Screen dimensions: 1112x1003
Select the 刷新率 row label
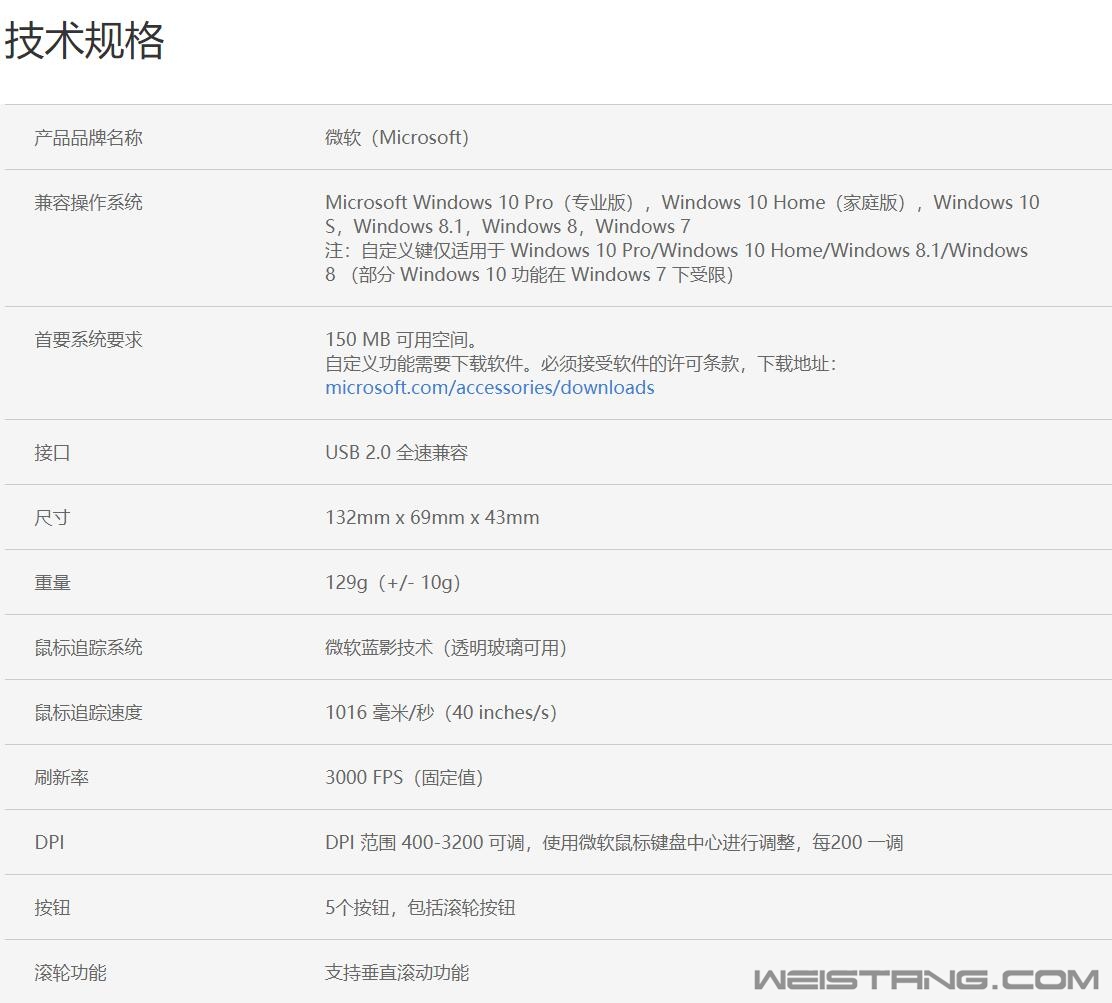(x=62, y=778)
